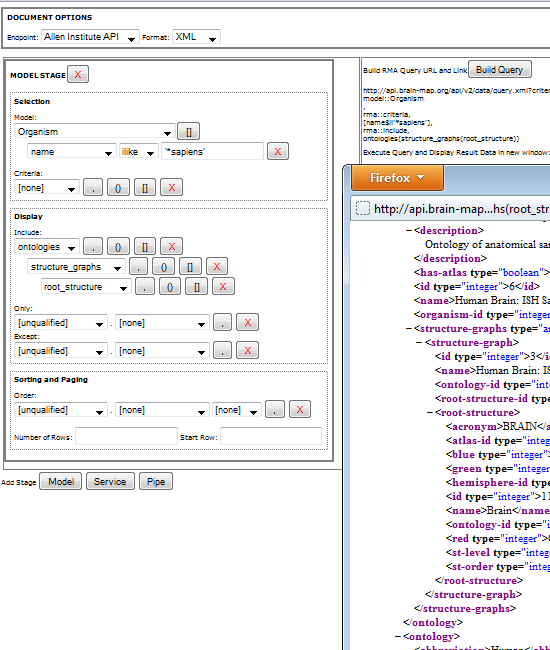Open the ilike operator dropdown
This screenshot has width=550, height=650.
click(x=138, y=152)
